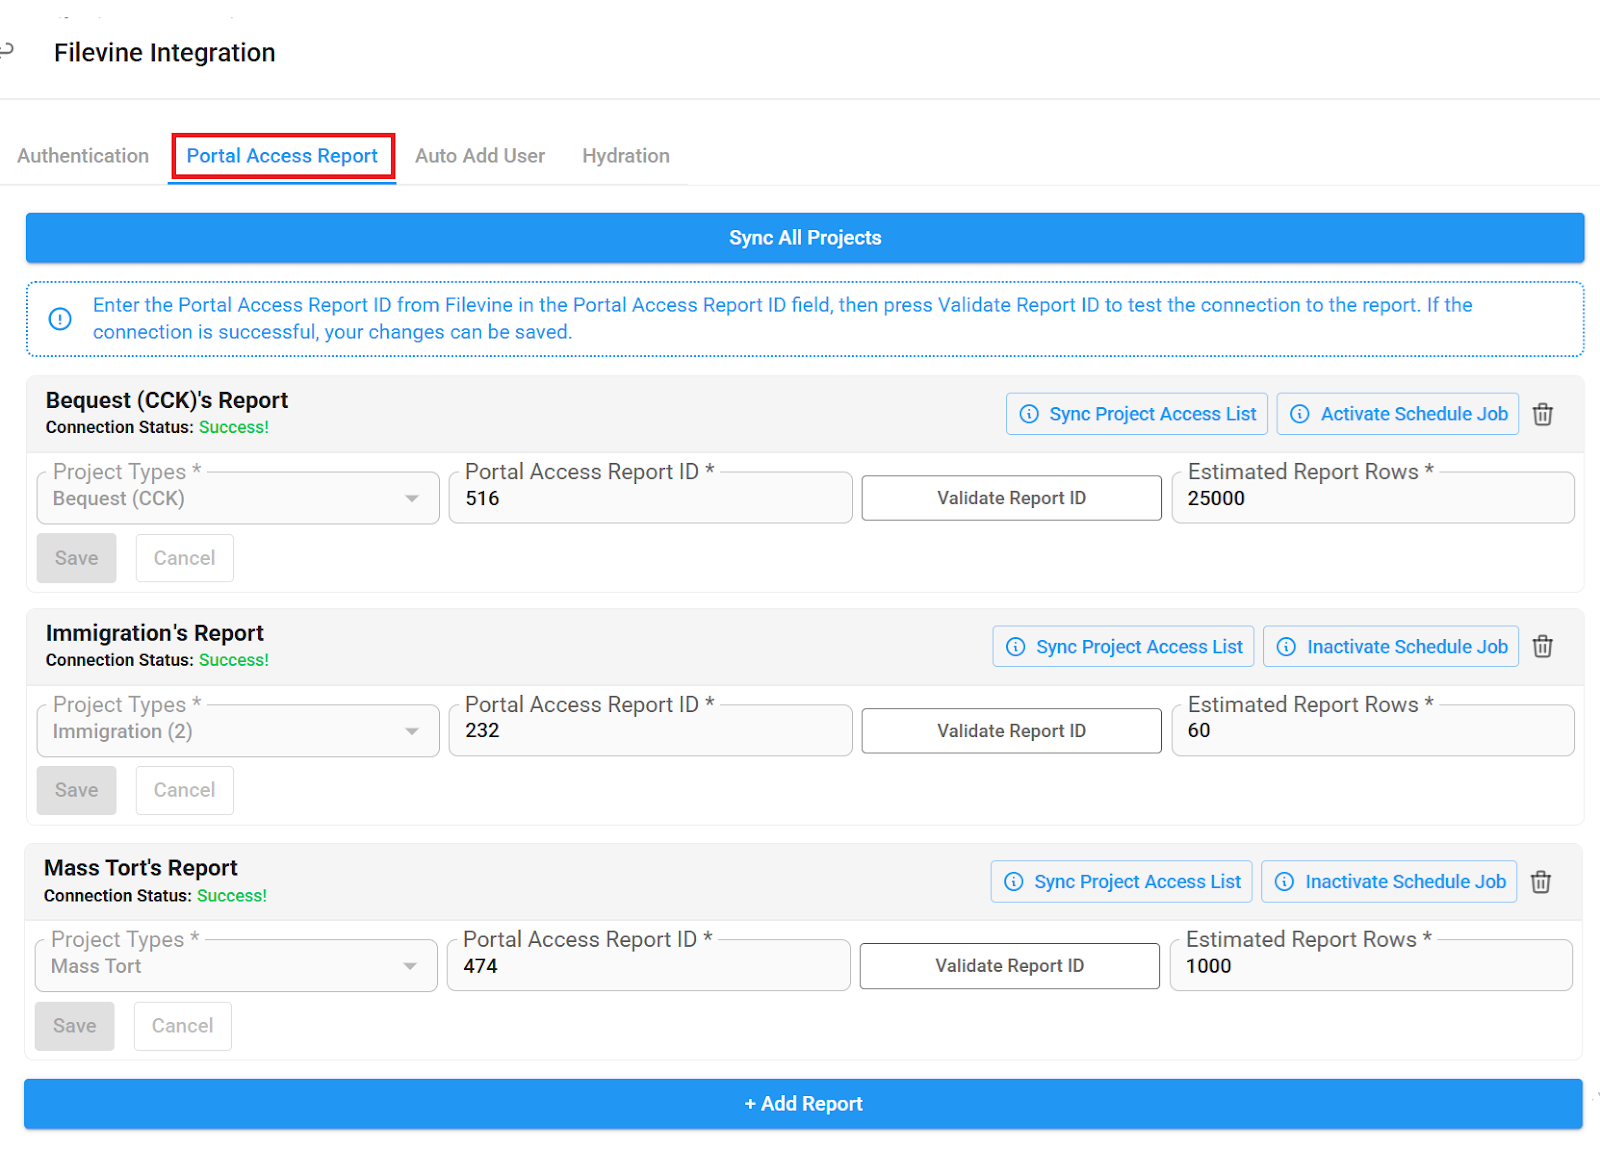Viewport: 1600px width, 1149px height.
Task: Click the Estimated Report Rows field showing 1000
Action: (1371, 966)
